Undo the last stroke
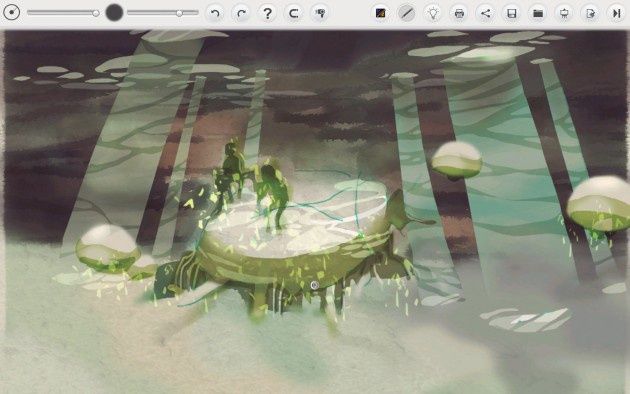 coord(215,13)
